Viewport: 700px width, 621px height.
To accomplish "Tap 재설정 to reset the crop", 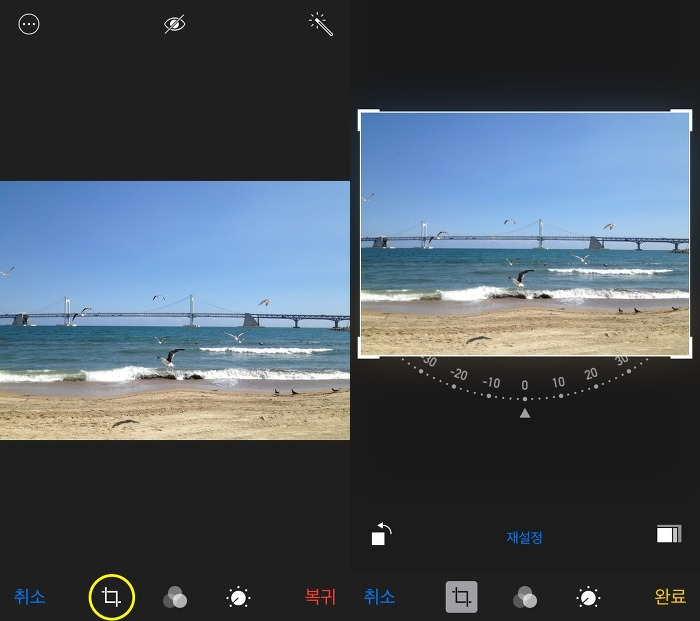I will click(525, 537).
